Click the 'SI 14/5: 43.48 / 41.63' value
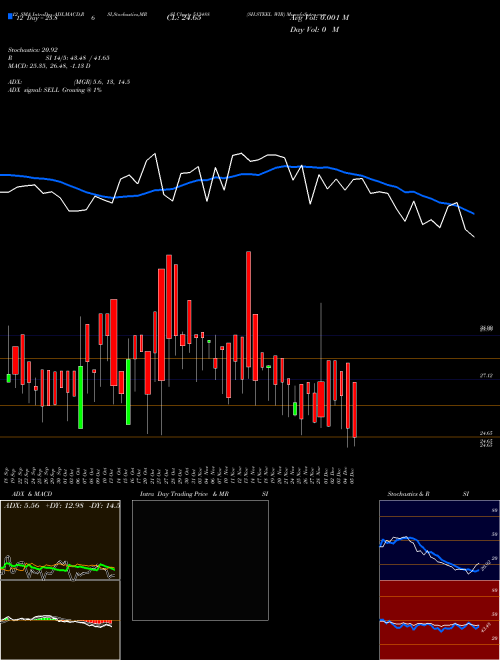This screenshot has height=660, width=500. point(78,58)
